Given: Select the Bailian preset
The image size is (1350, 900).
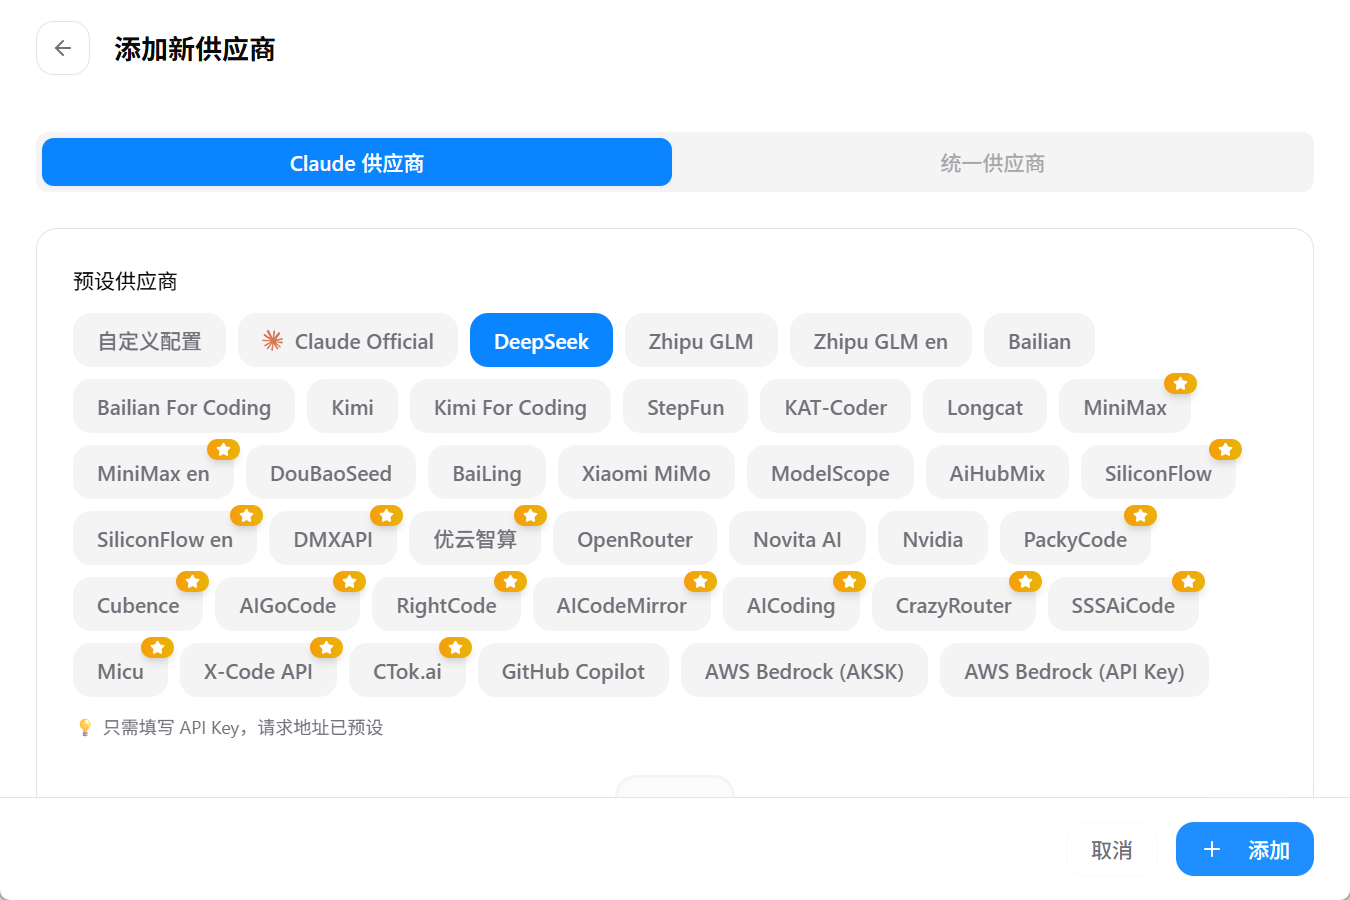Looking at the screenshot, I should tap(1039, 341).
